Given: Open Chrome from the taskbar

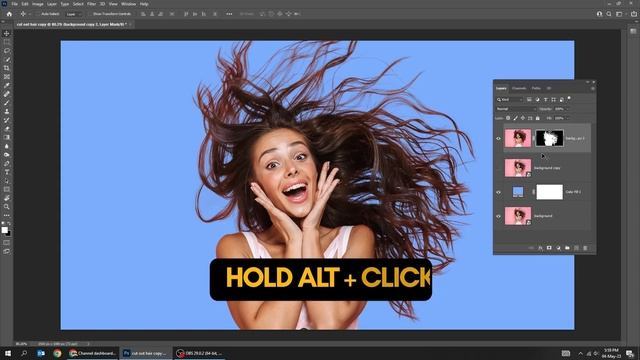Looking at the screenshot, I should [57, 353].
